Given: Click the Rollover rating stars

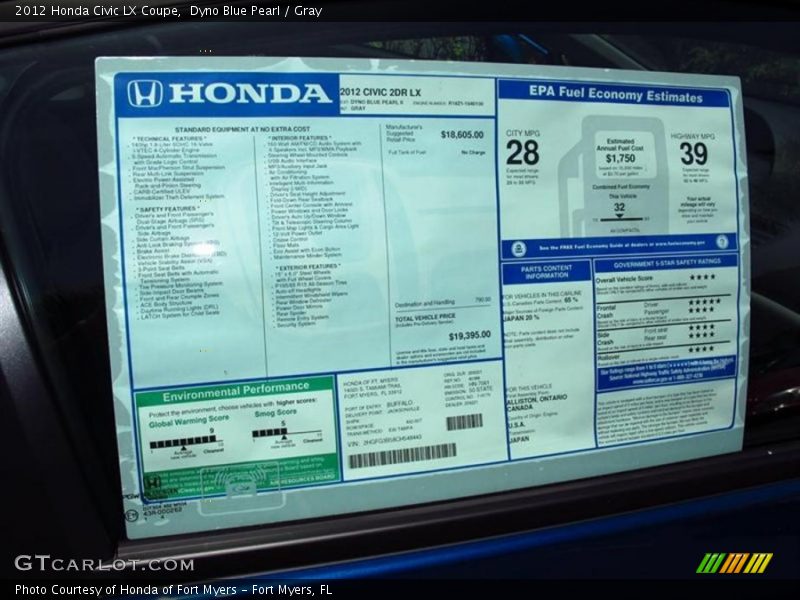Looking at the screenshot, I should (x=701, y=349).
